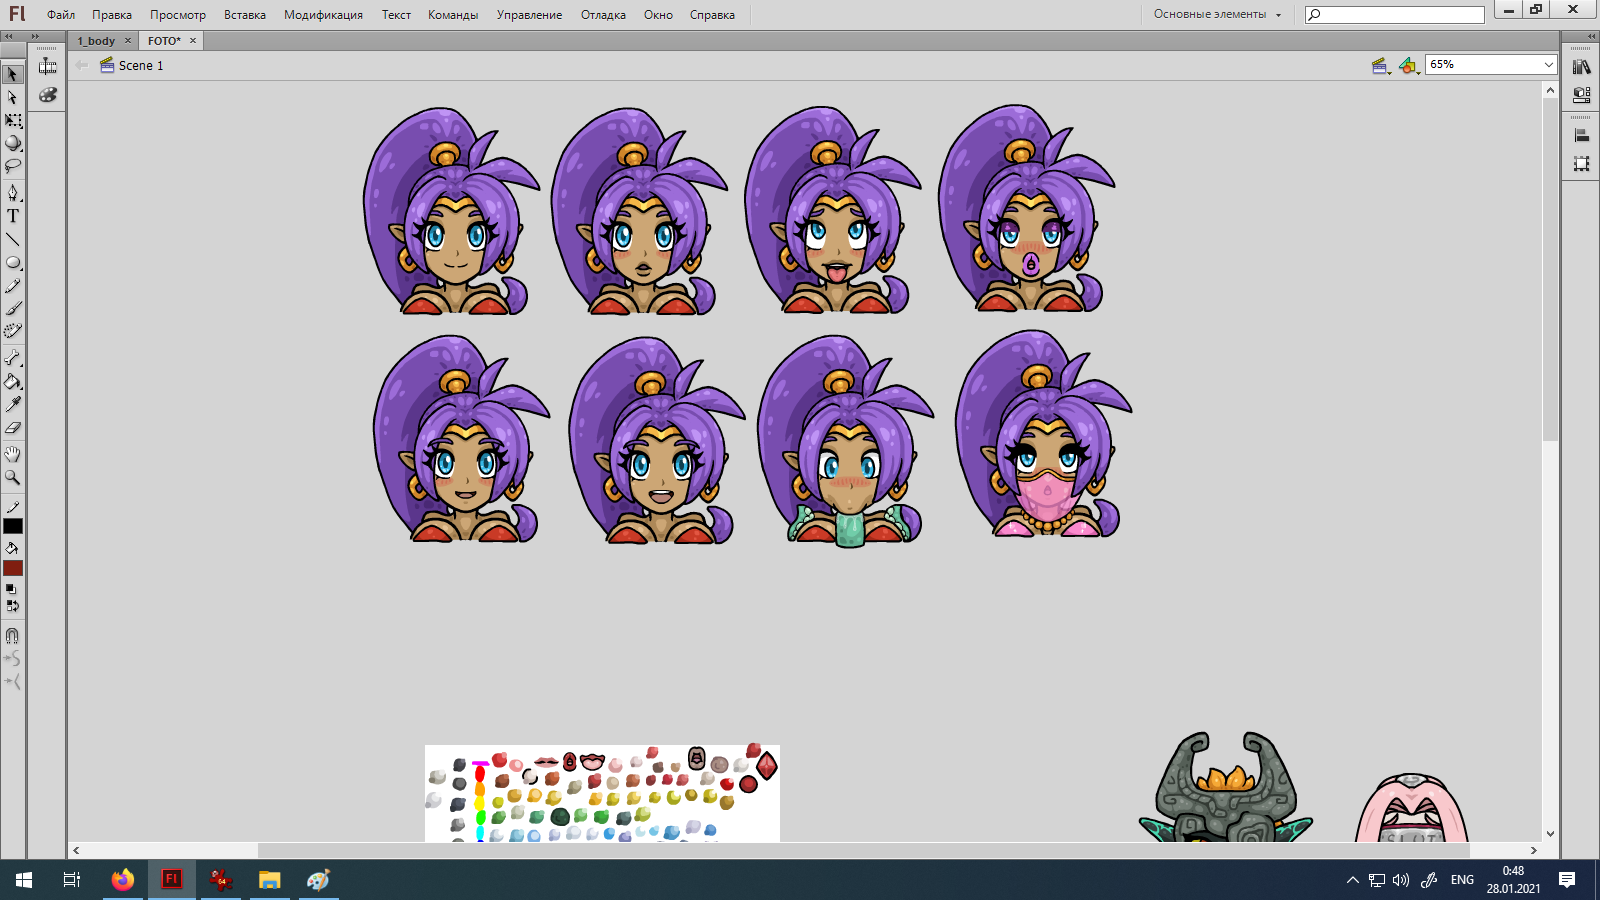Open the Файл menu

point(61,15)
